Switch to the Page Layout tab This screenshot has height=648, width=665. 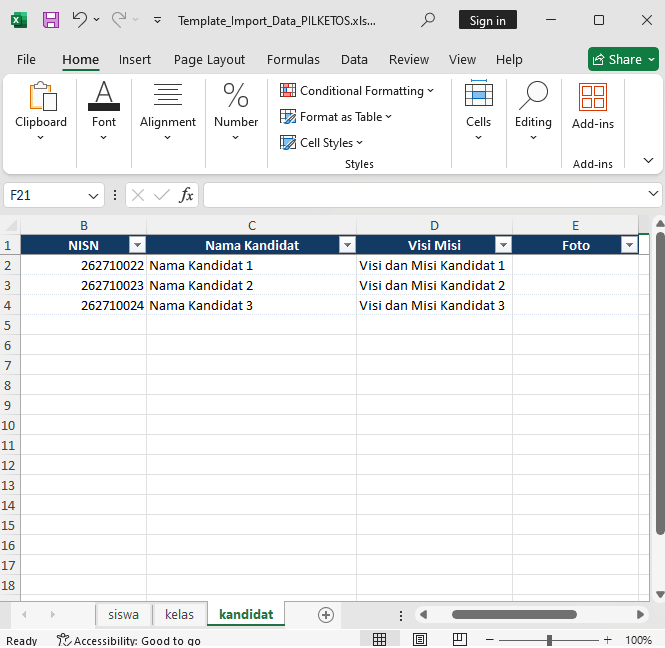coord(209,59)
